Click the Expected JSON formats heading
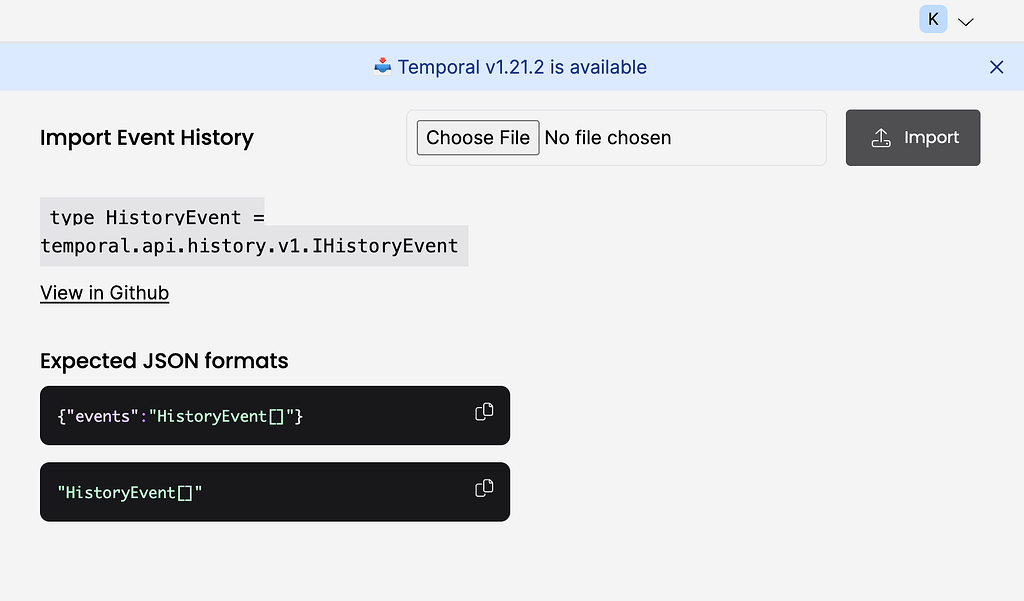Viewport: 1024px width, 601px height. pos(164,361)
